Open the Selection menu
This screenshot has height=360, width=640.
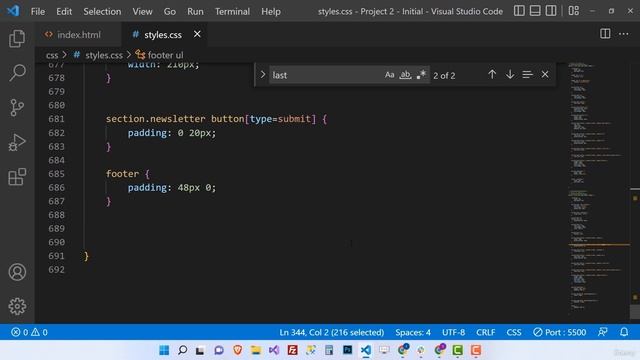pos(102,11)
